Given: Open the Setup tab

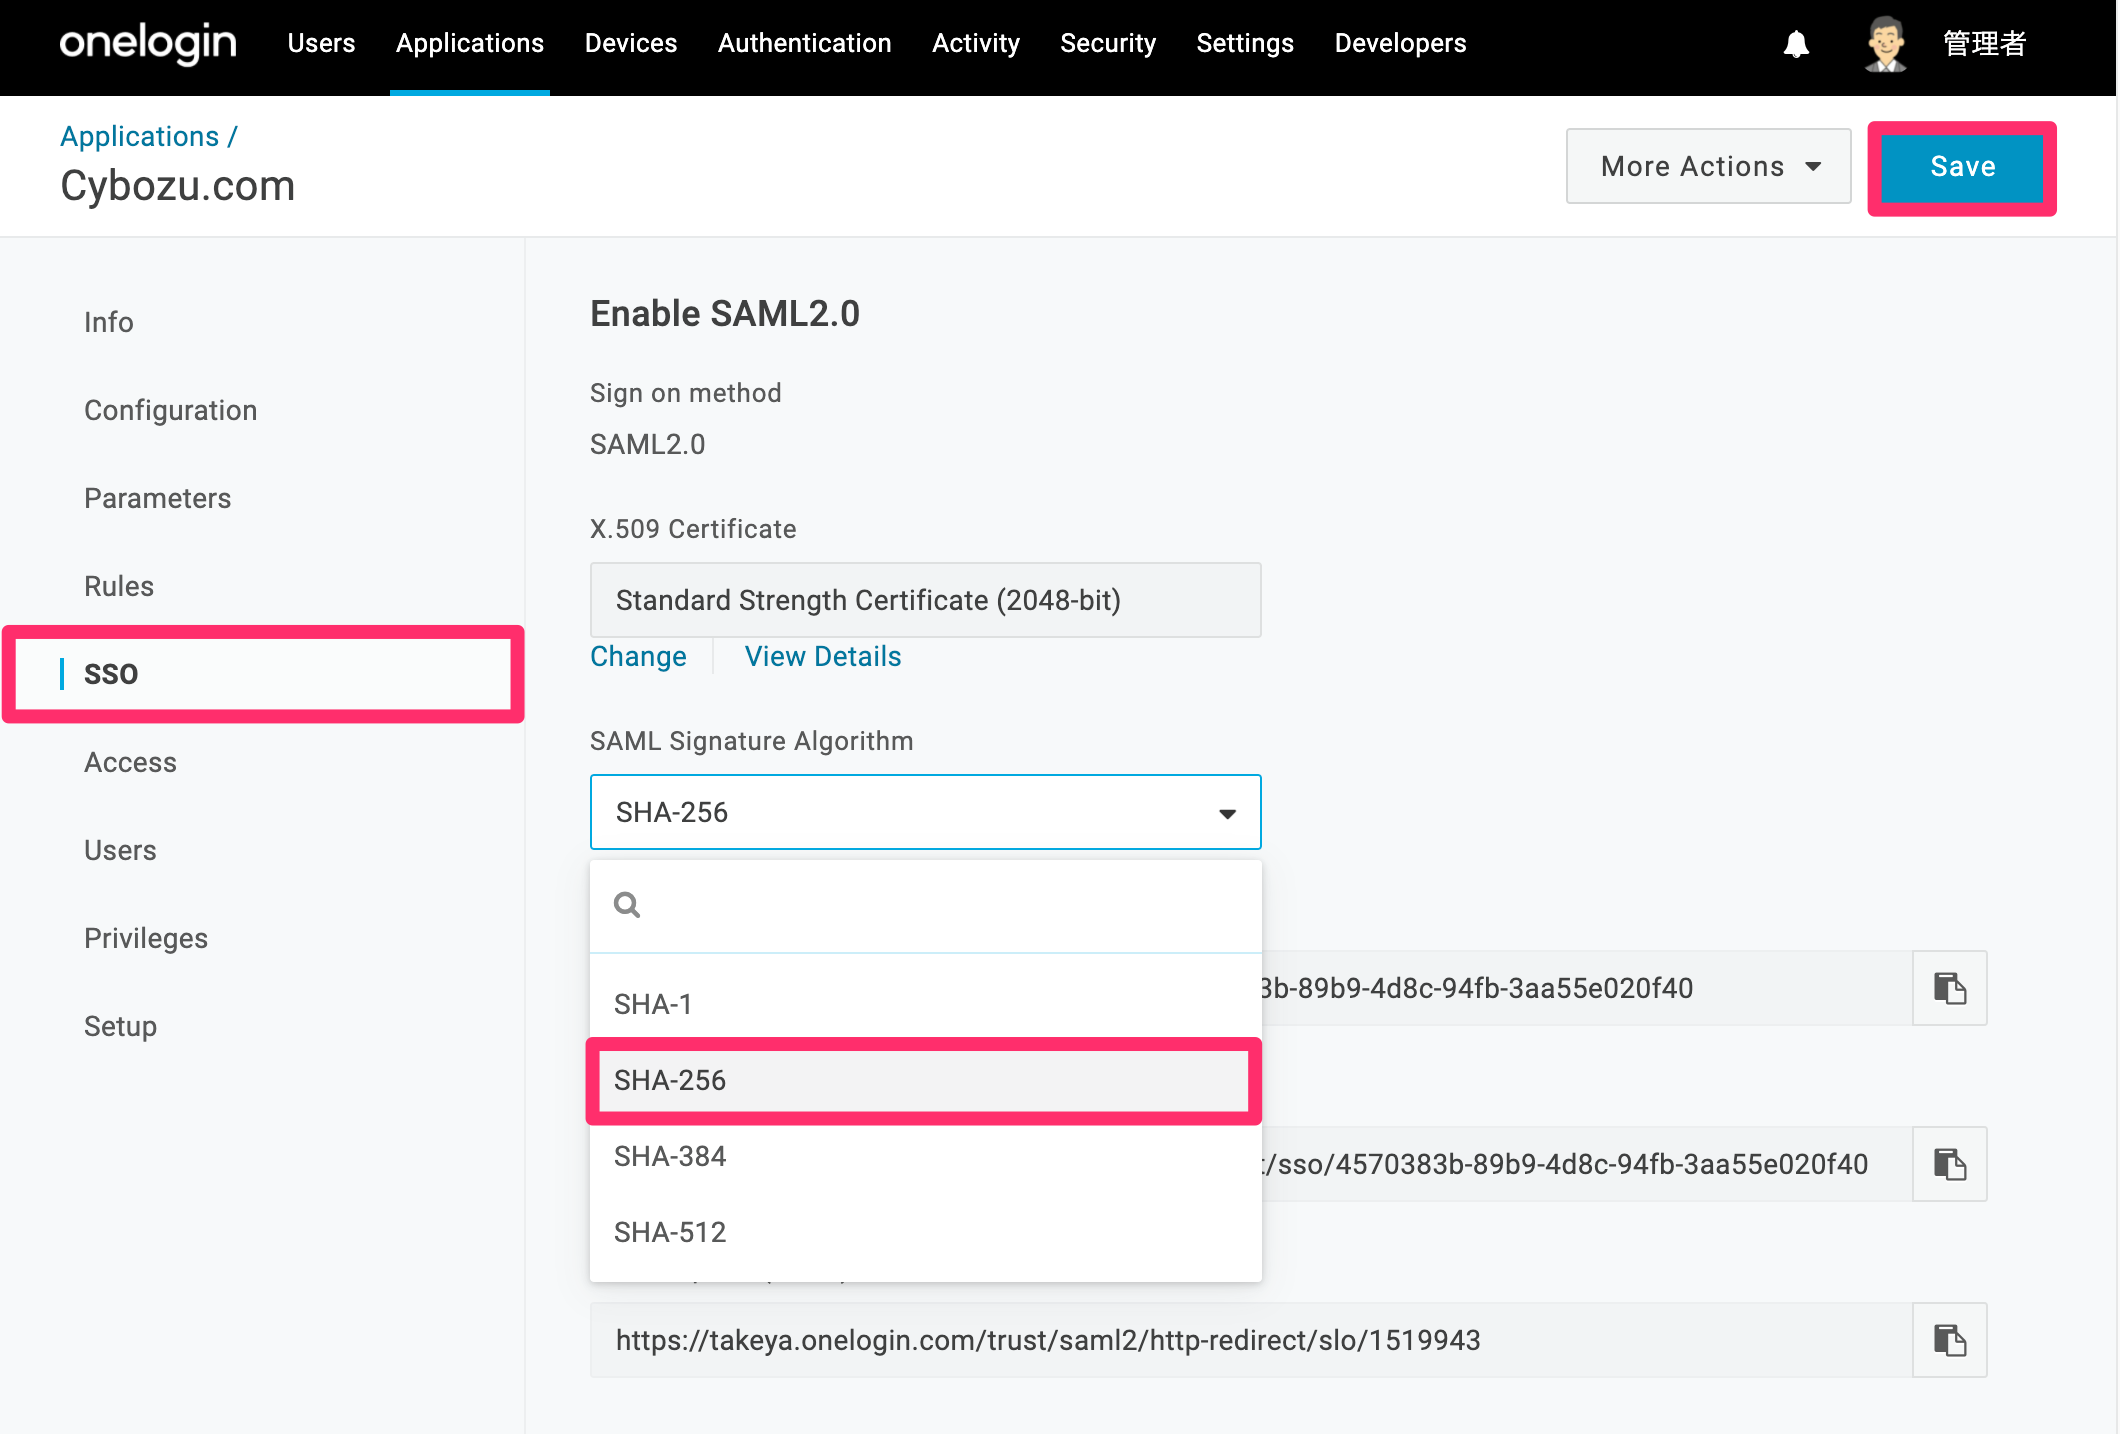Looking at the screenshot, I should [120, 1026].
